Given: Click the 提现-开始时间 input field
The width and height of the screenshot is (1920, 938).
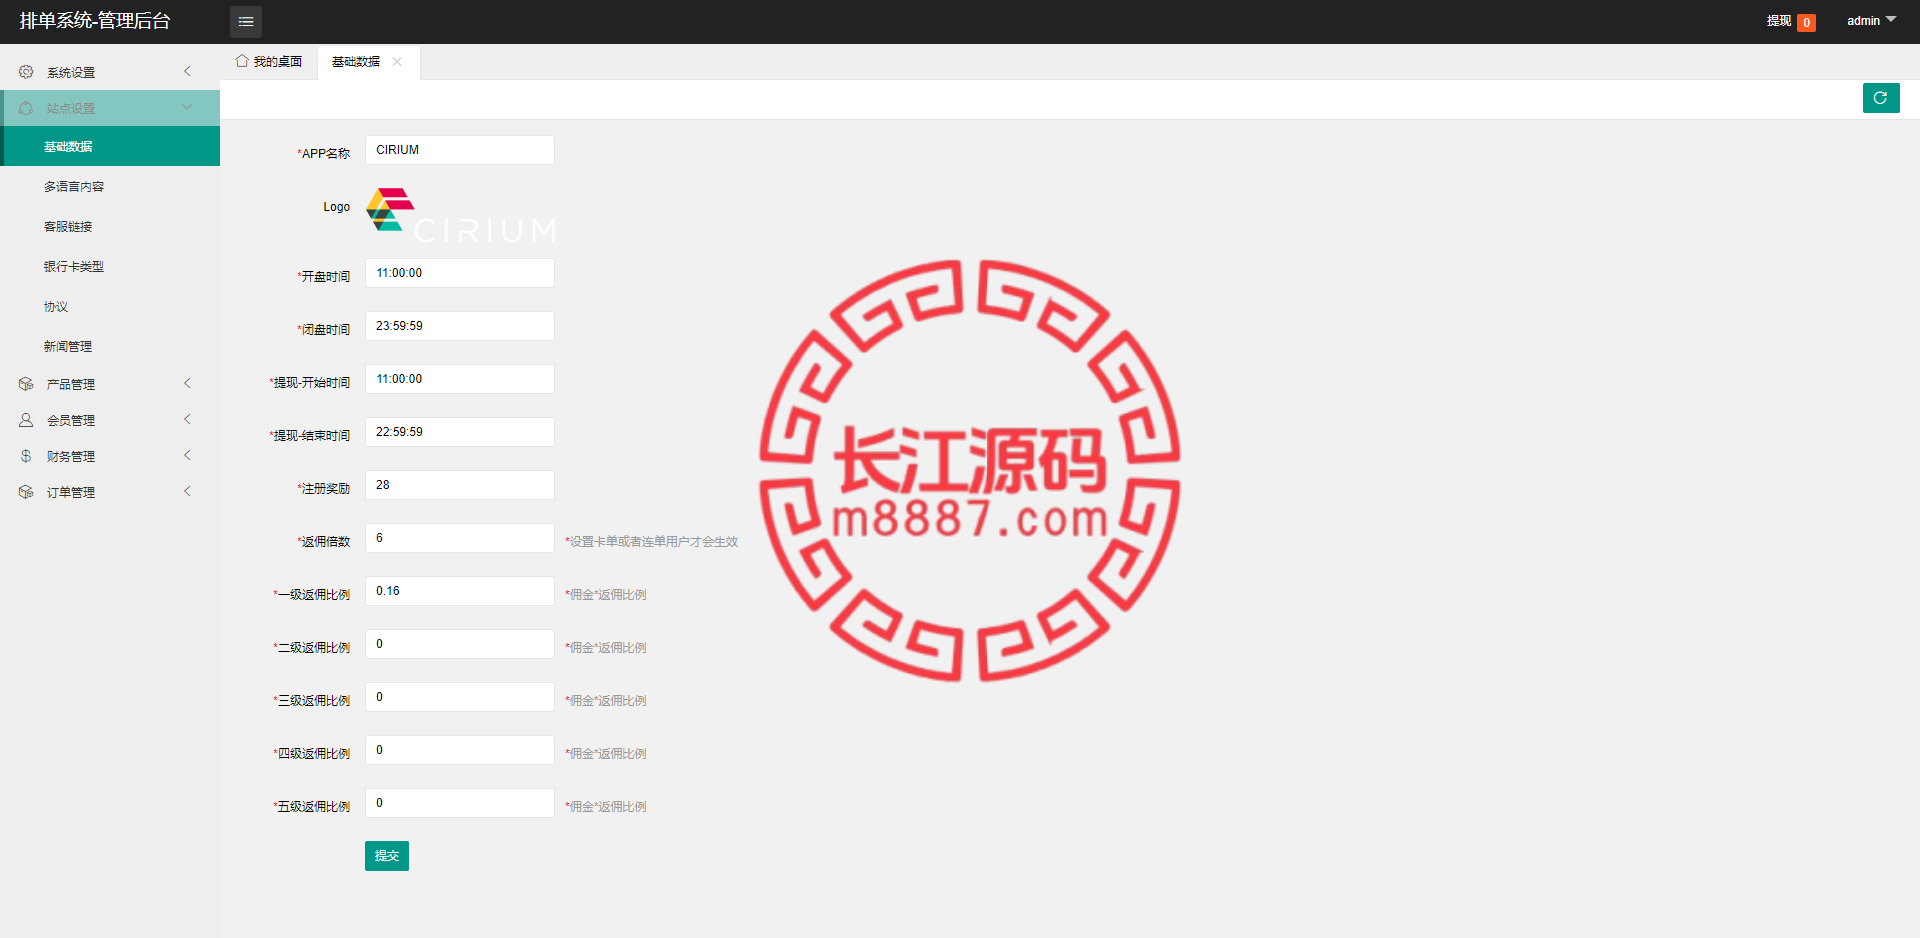Looking at the screenshot, I should 460,379.
